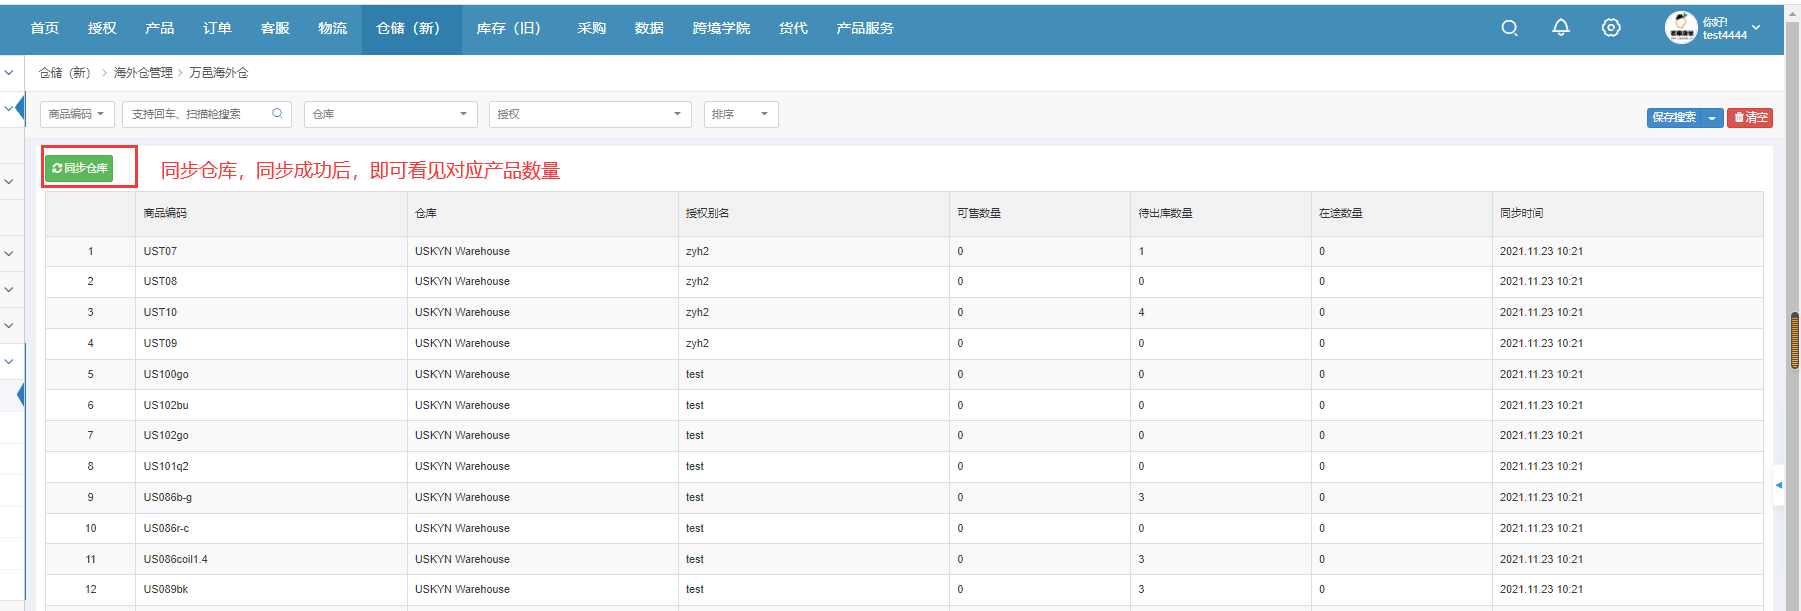Click the search magnifier icon in top bar
The width and height of the screenshot is (1801, 611).
point(1510,28)
